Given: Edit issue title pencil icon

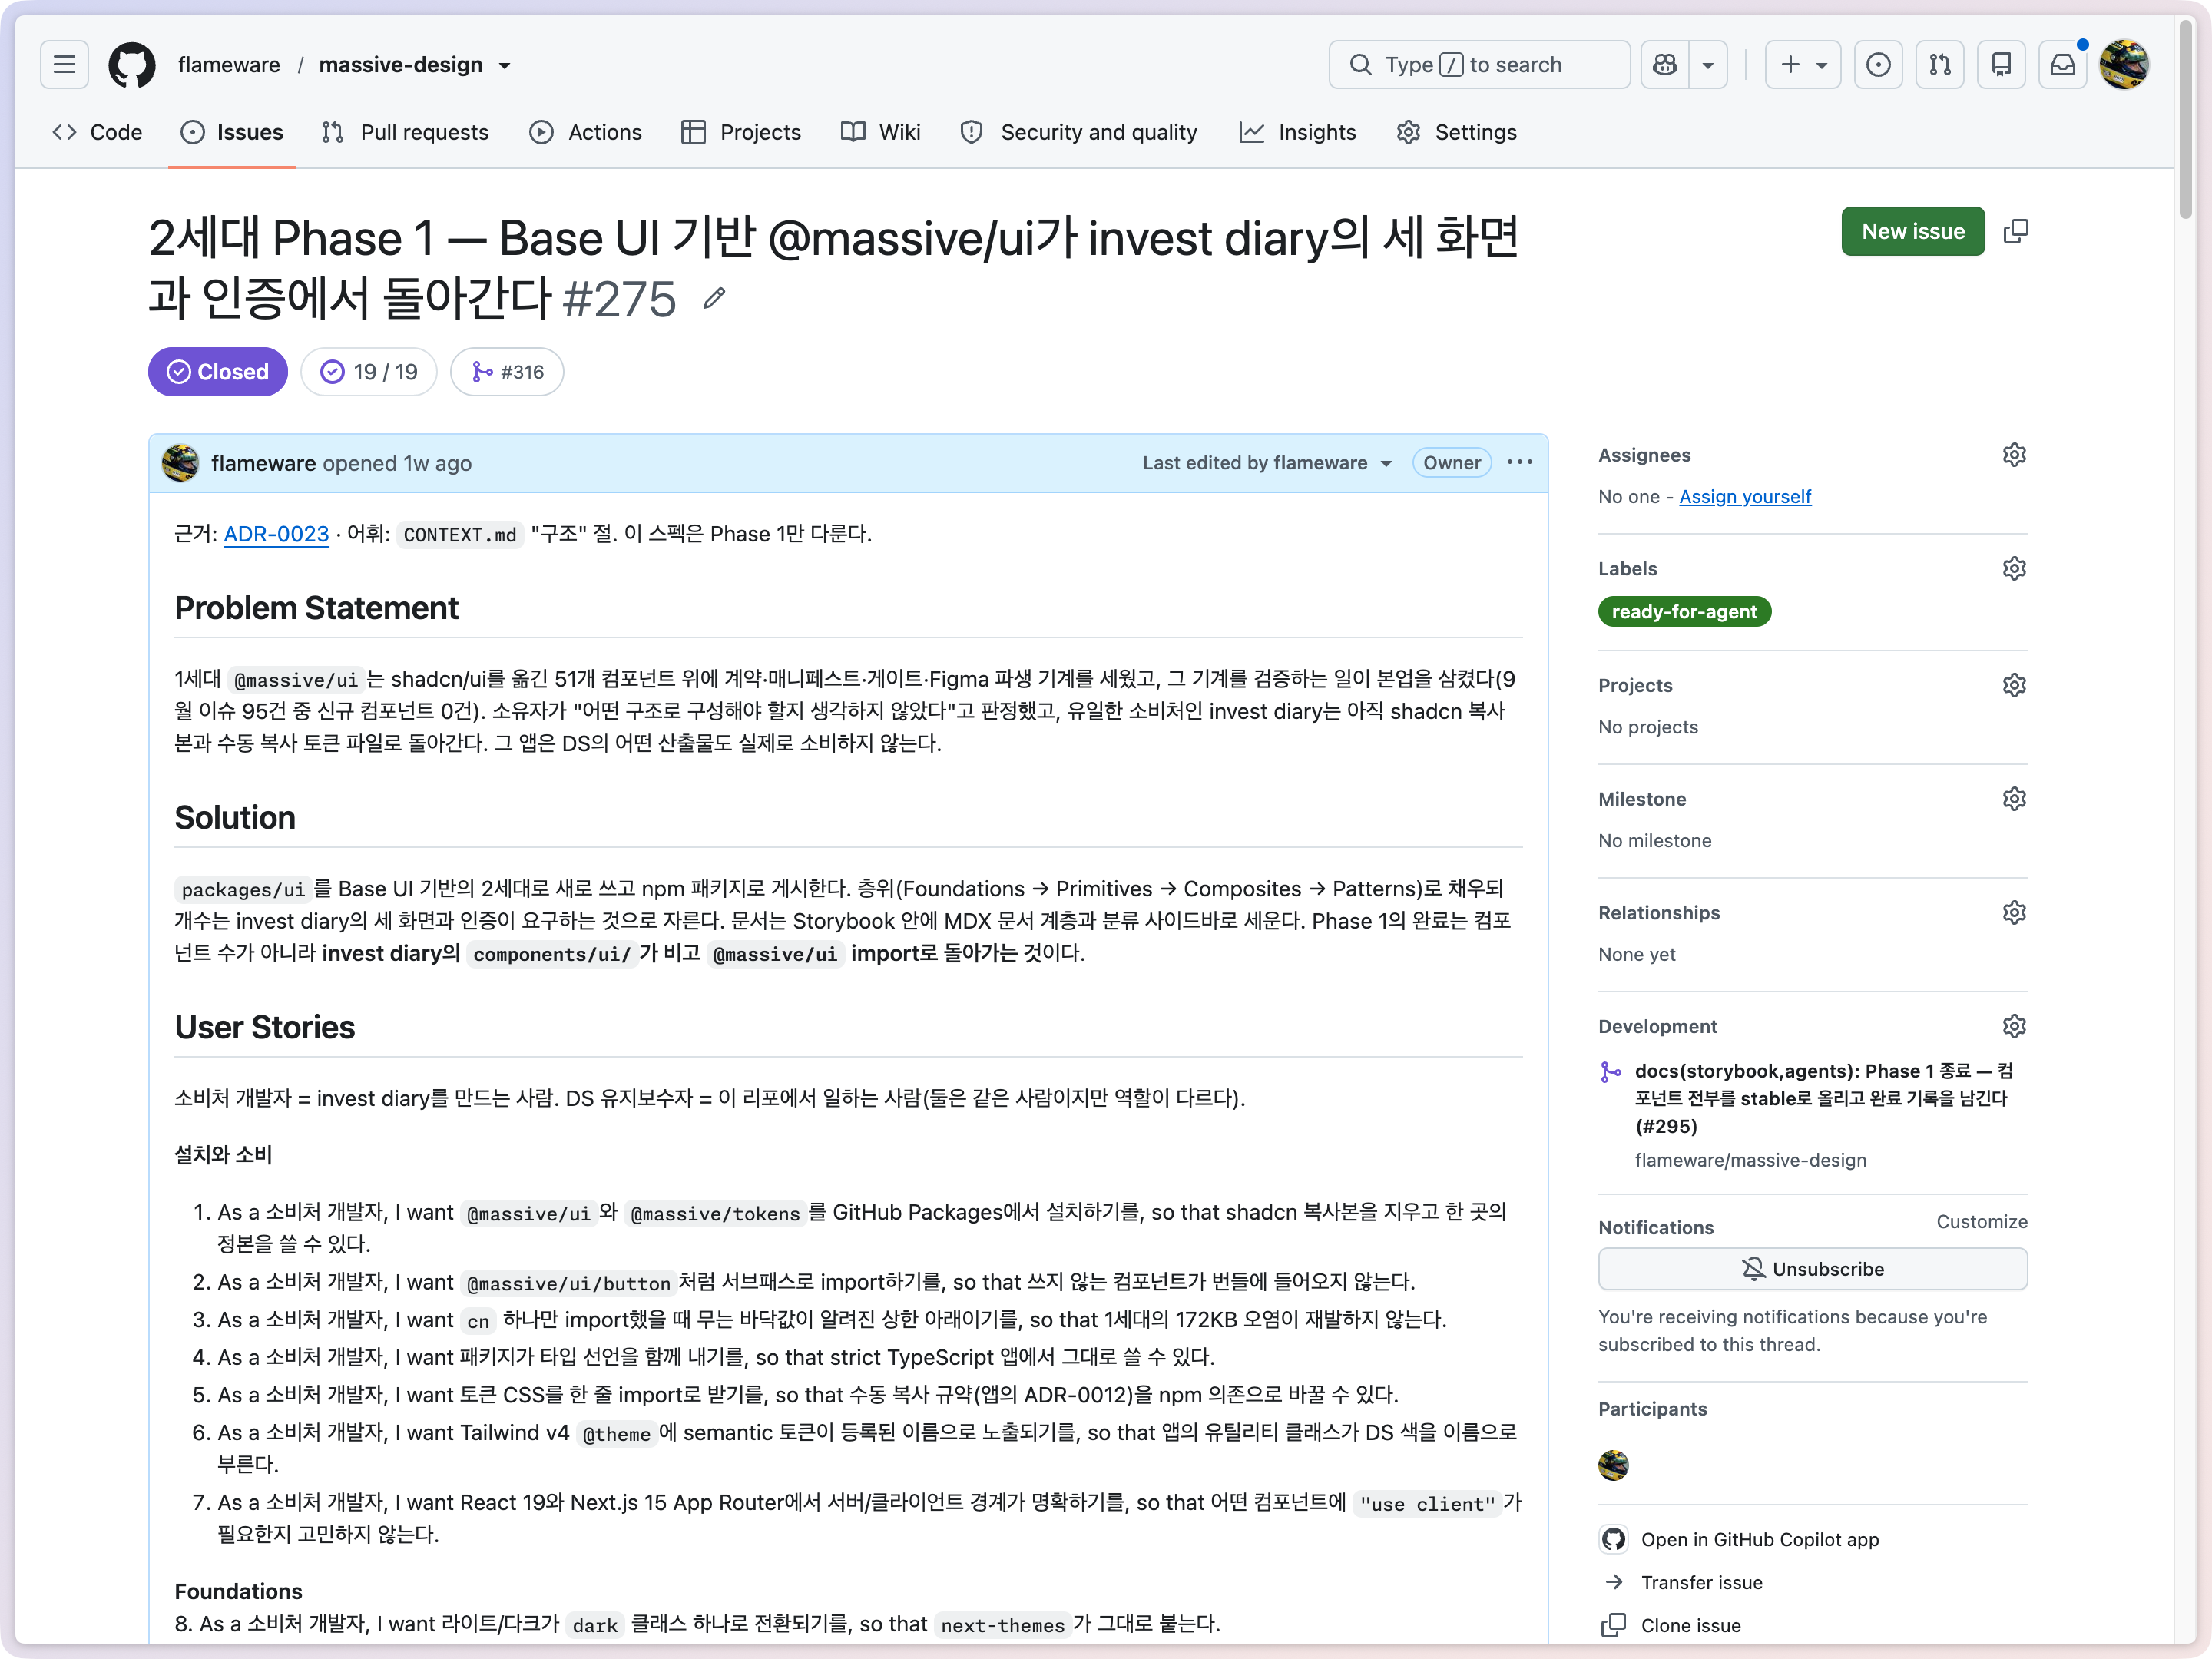Looking at the screenshot, I should pos(714,299).
